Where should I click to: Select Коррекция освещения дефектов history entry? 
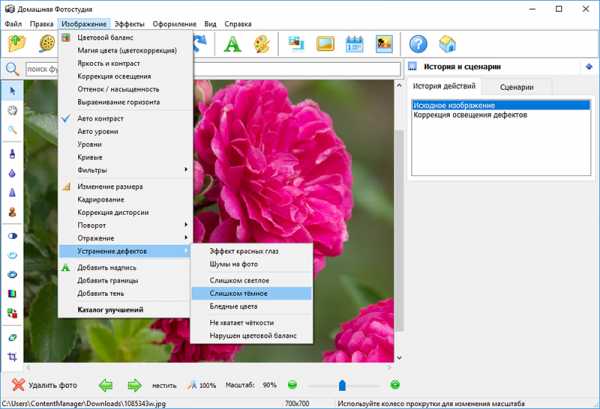pyautogui.click(x=501, y=115)
